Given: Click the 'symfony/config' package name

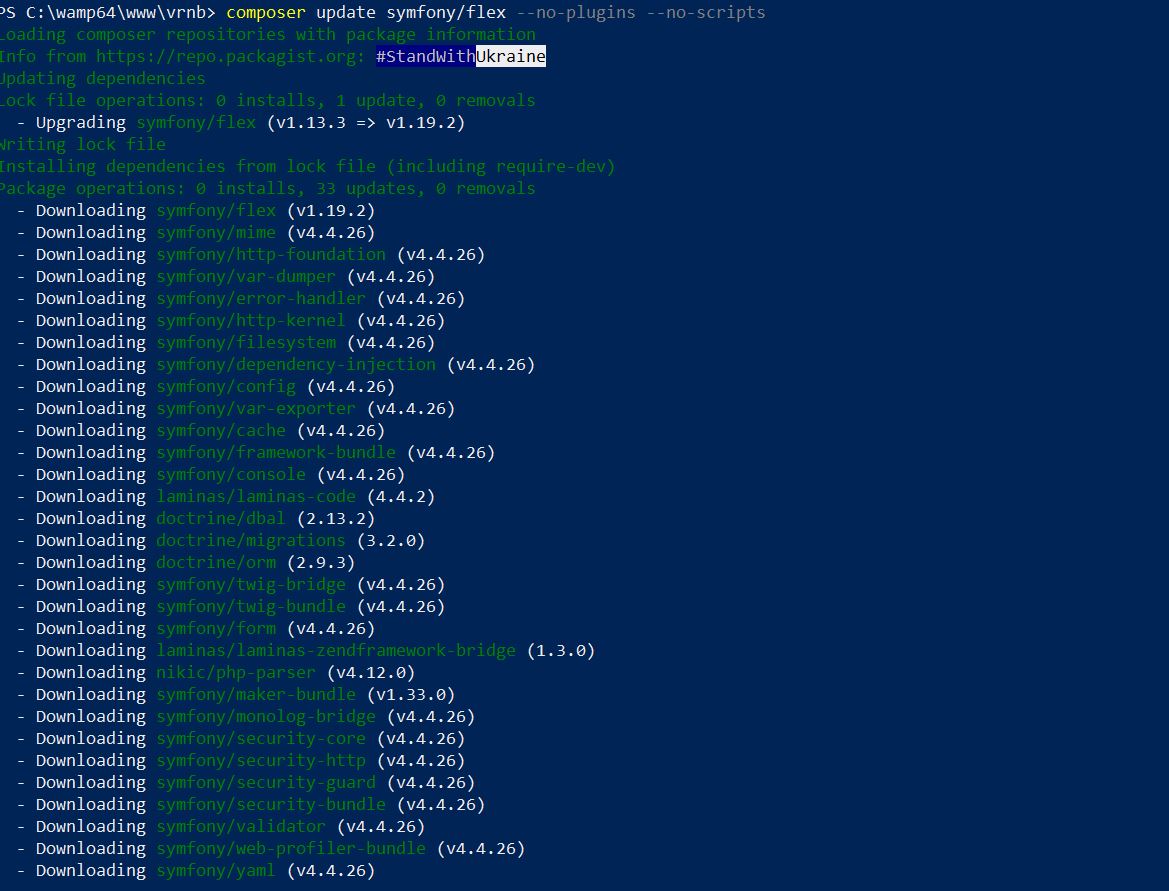Looking at the screenshot, I should pos(226,386).
